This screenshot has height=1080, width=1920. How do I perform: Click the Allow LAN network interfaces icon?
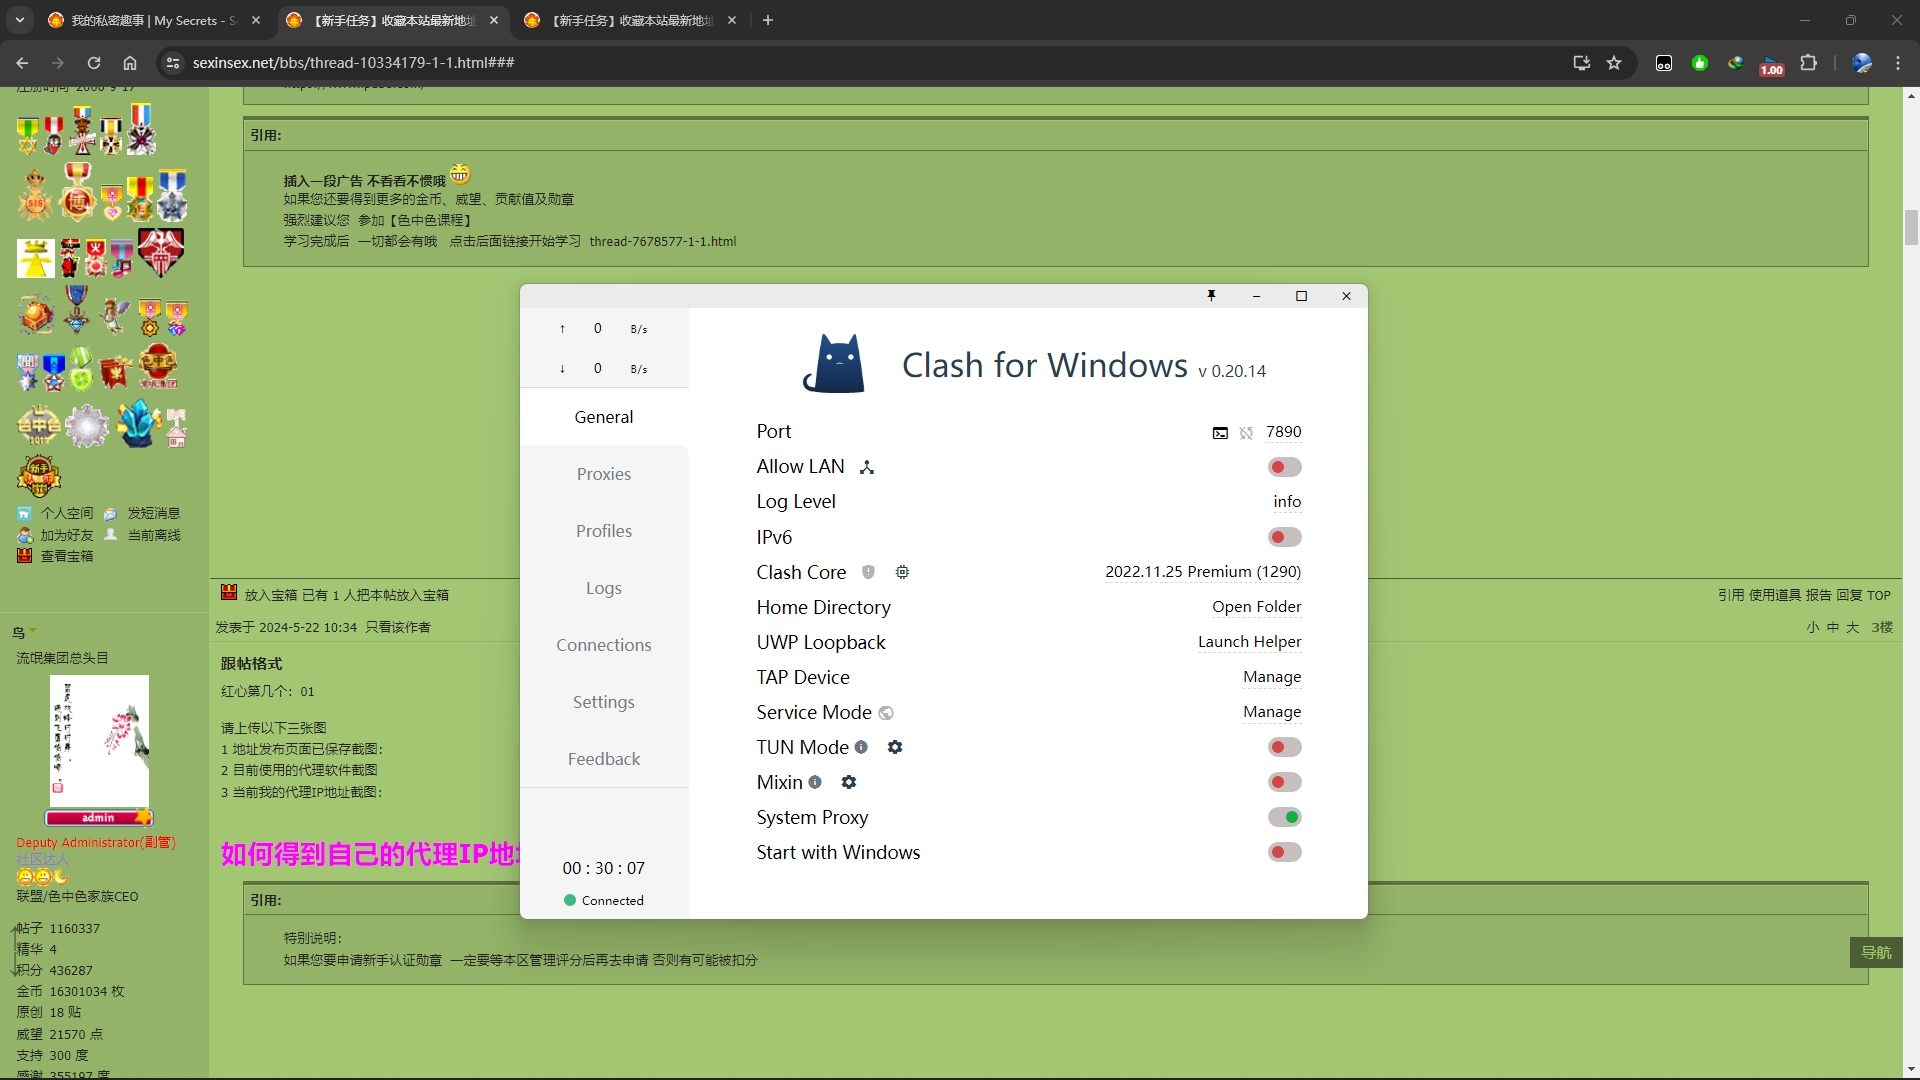tap(867, 467)
